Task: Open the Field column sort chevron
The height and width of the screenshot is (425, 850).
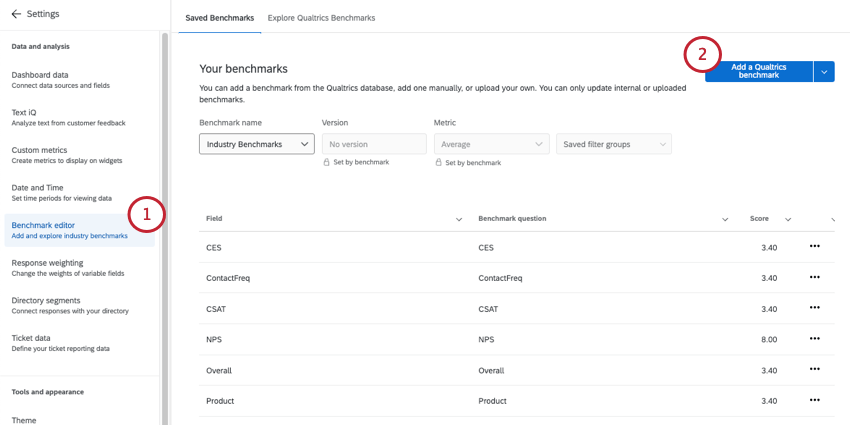Action: point(459,219)
